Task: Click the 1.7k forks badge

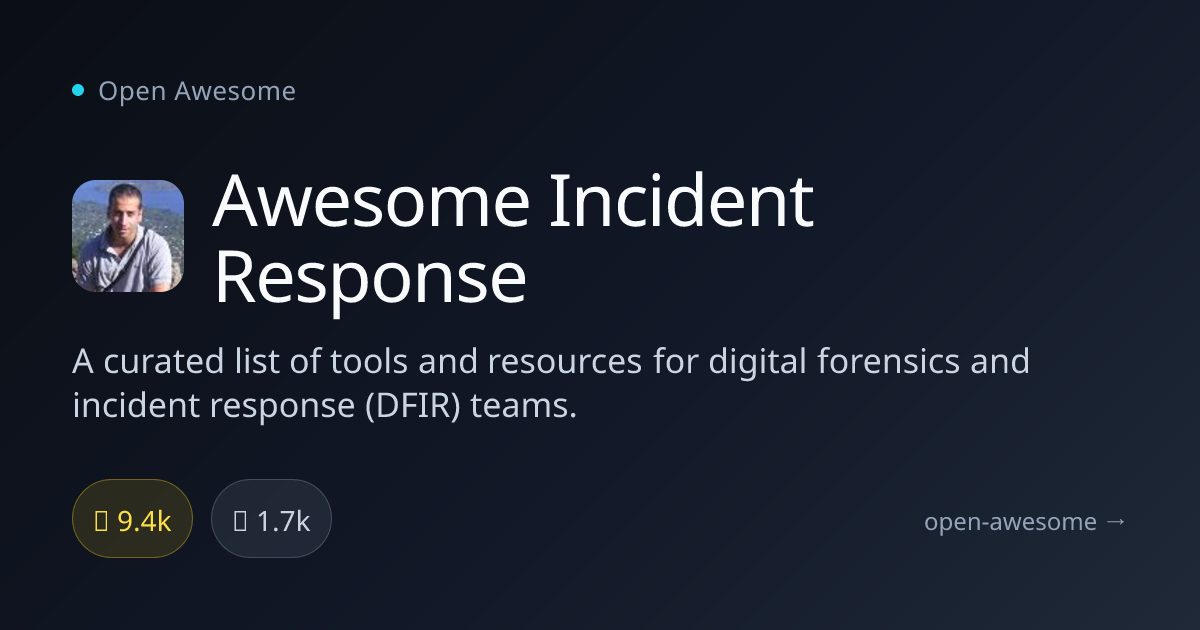Action: point(271,518)
